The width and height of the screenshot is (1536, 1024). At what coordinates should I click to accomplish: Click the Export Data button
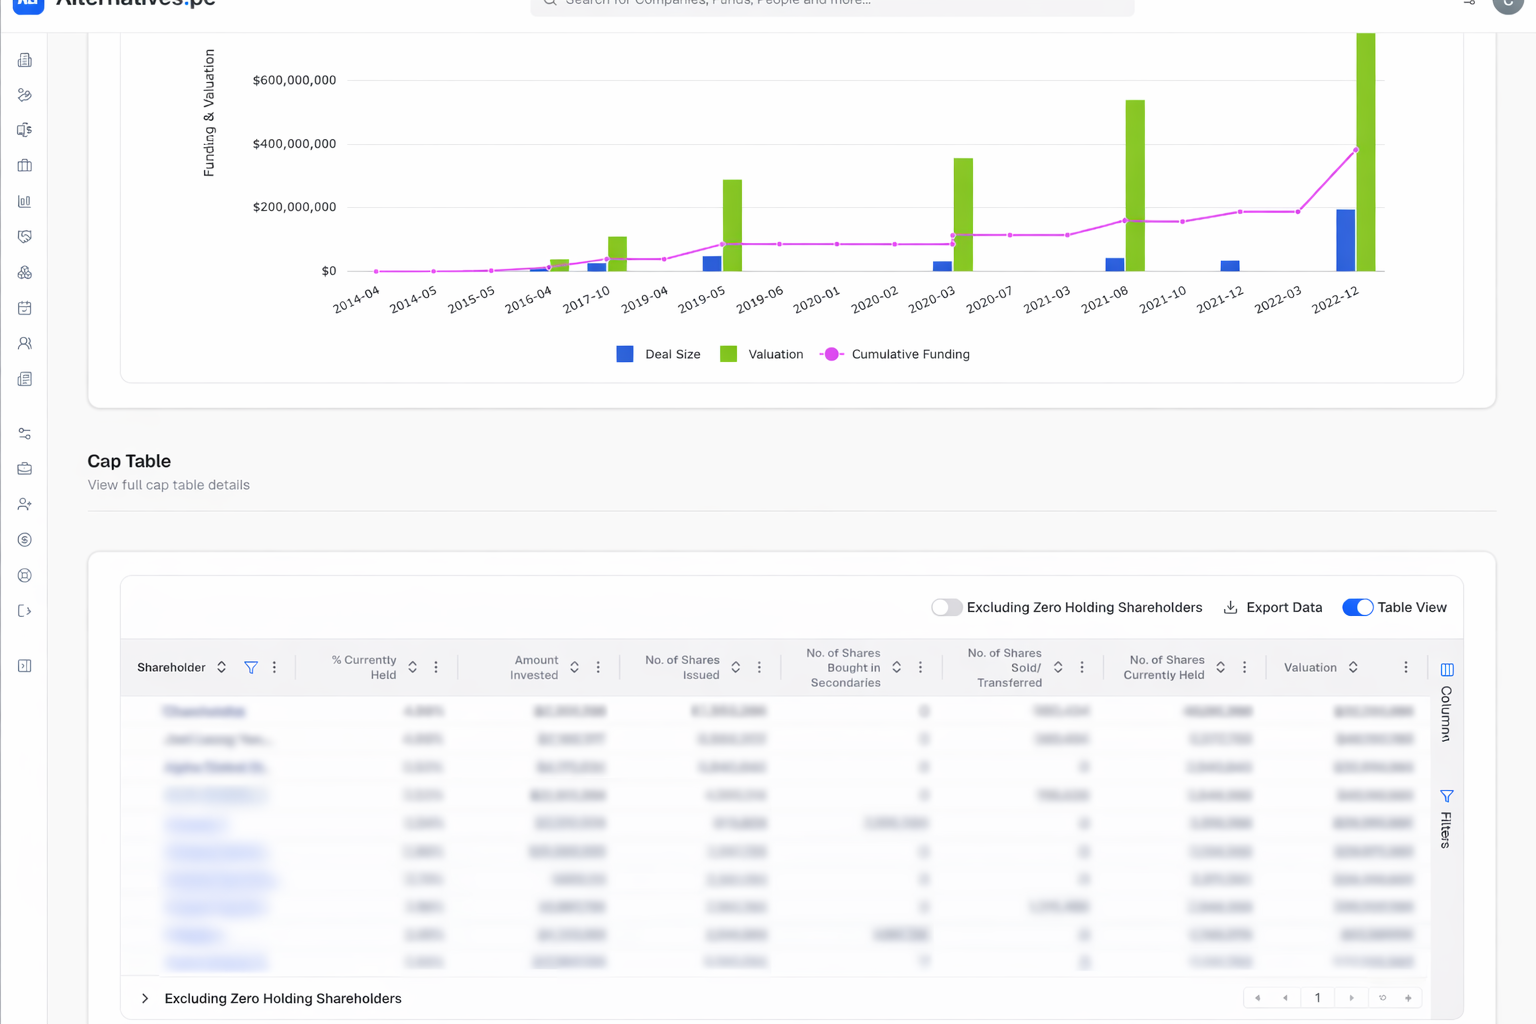click(1272, 607)
